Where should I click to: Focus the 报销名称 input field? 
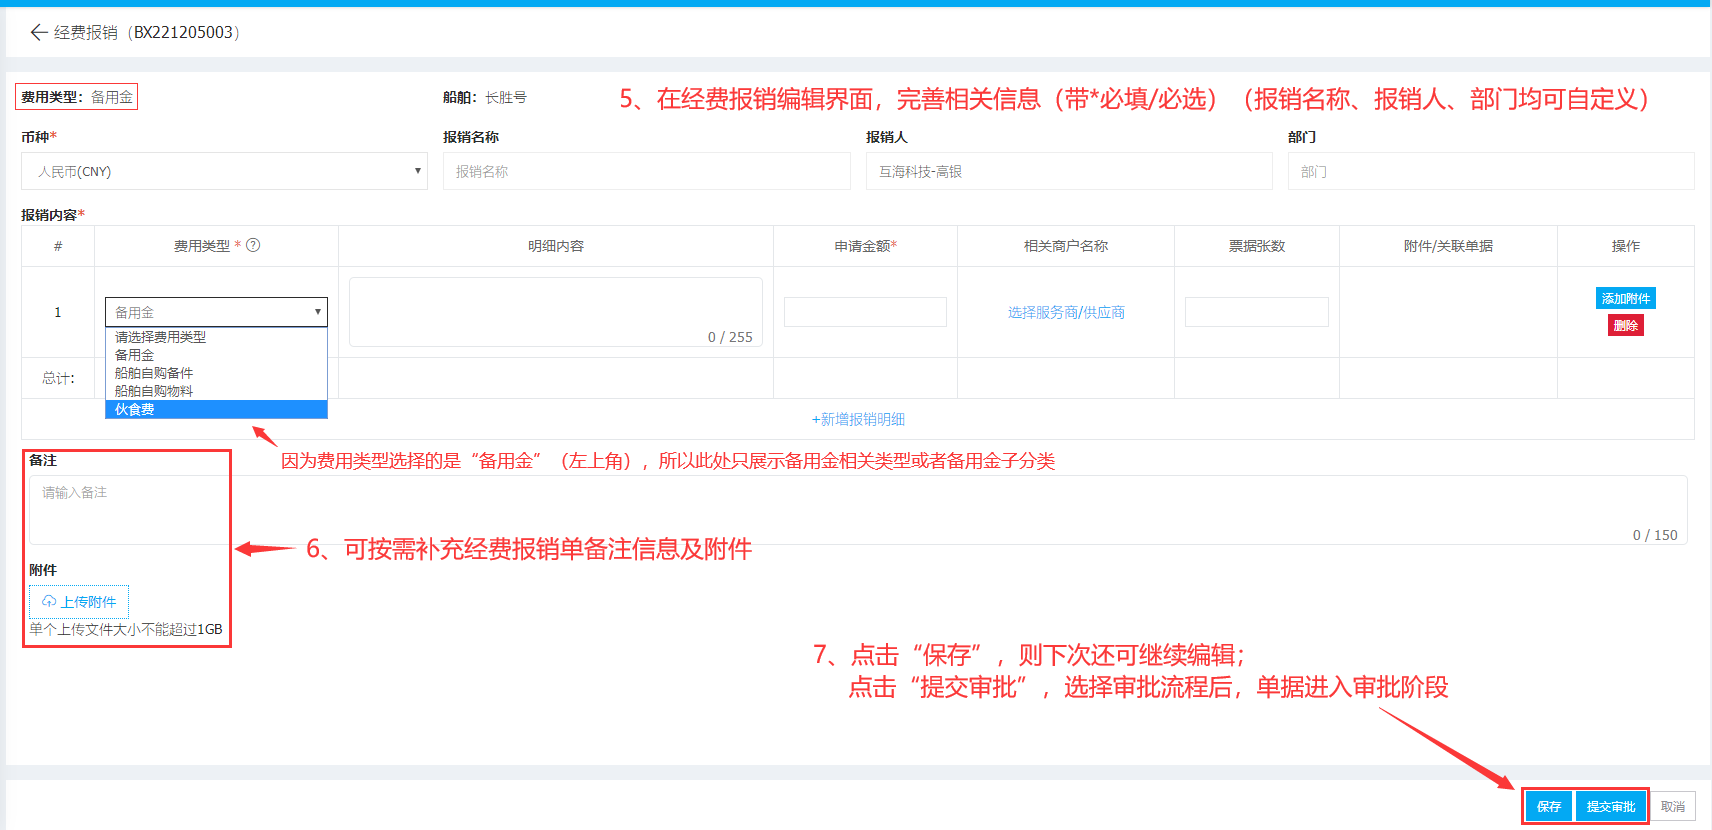pos(646,171)
